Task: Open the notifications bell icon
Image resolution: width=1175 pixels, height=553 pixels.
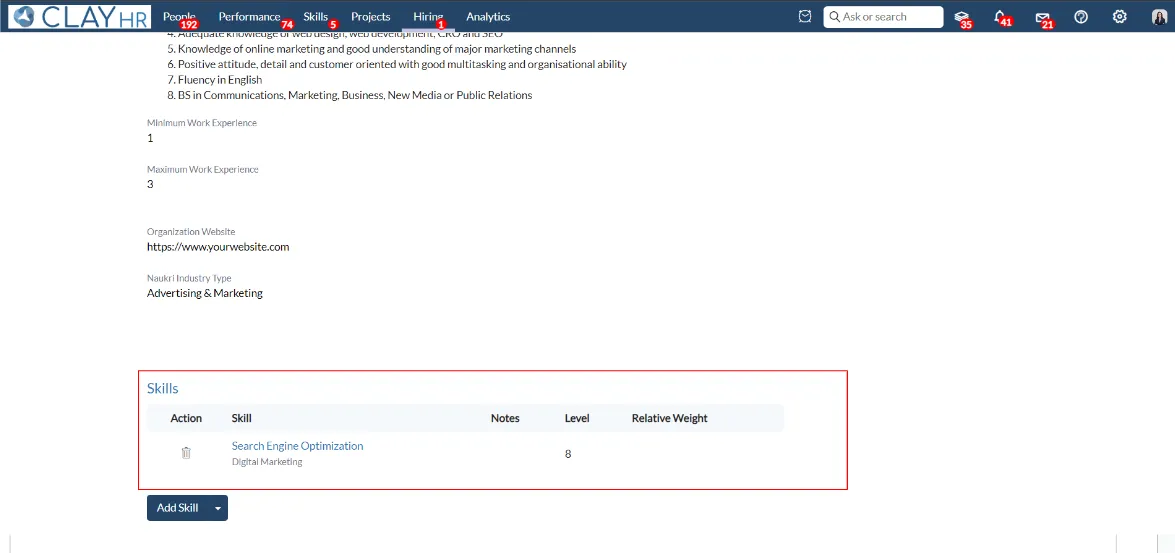Action: pyautogui.click(x=1000, y=17)
